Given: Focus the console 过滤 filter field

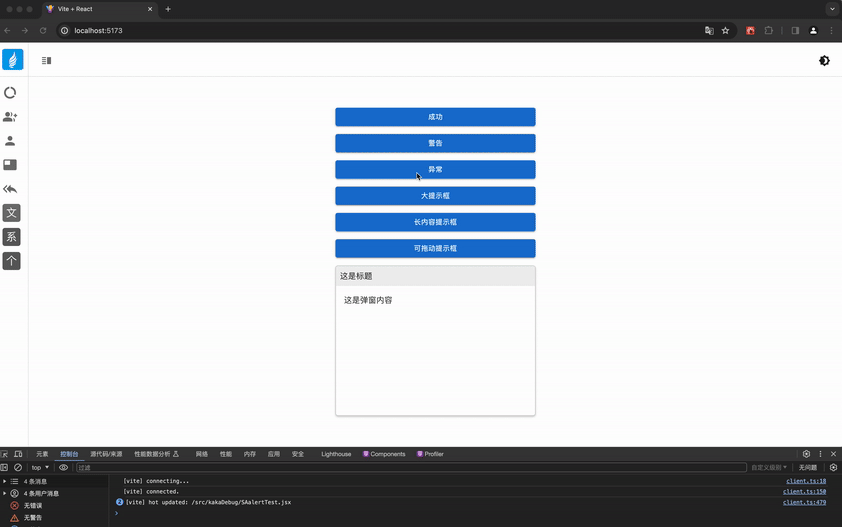Looking at the screenshot, I should click(411, 467).
